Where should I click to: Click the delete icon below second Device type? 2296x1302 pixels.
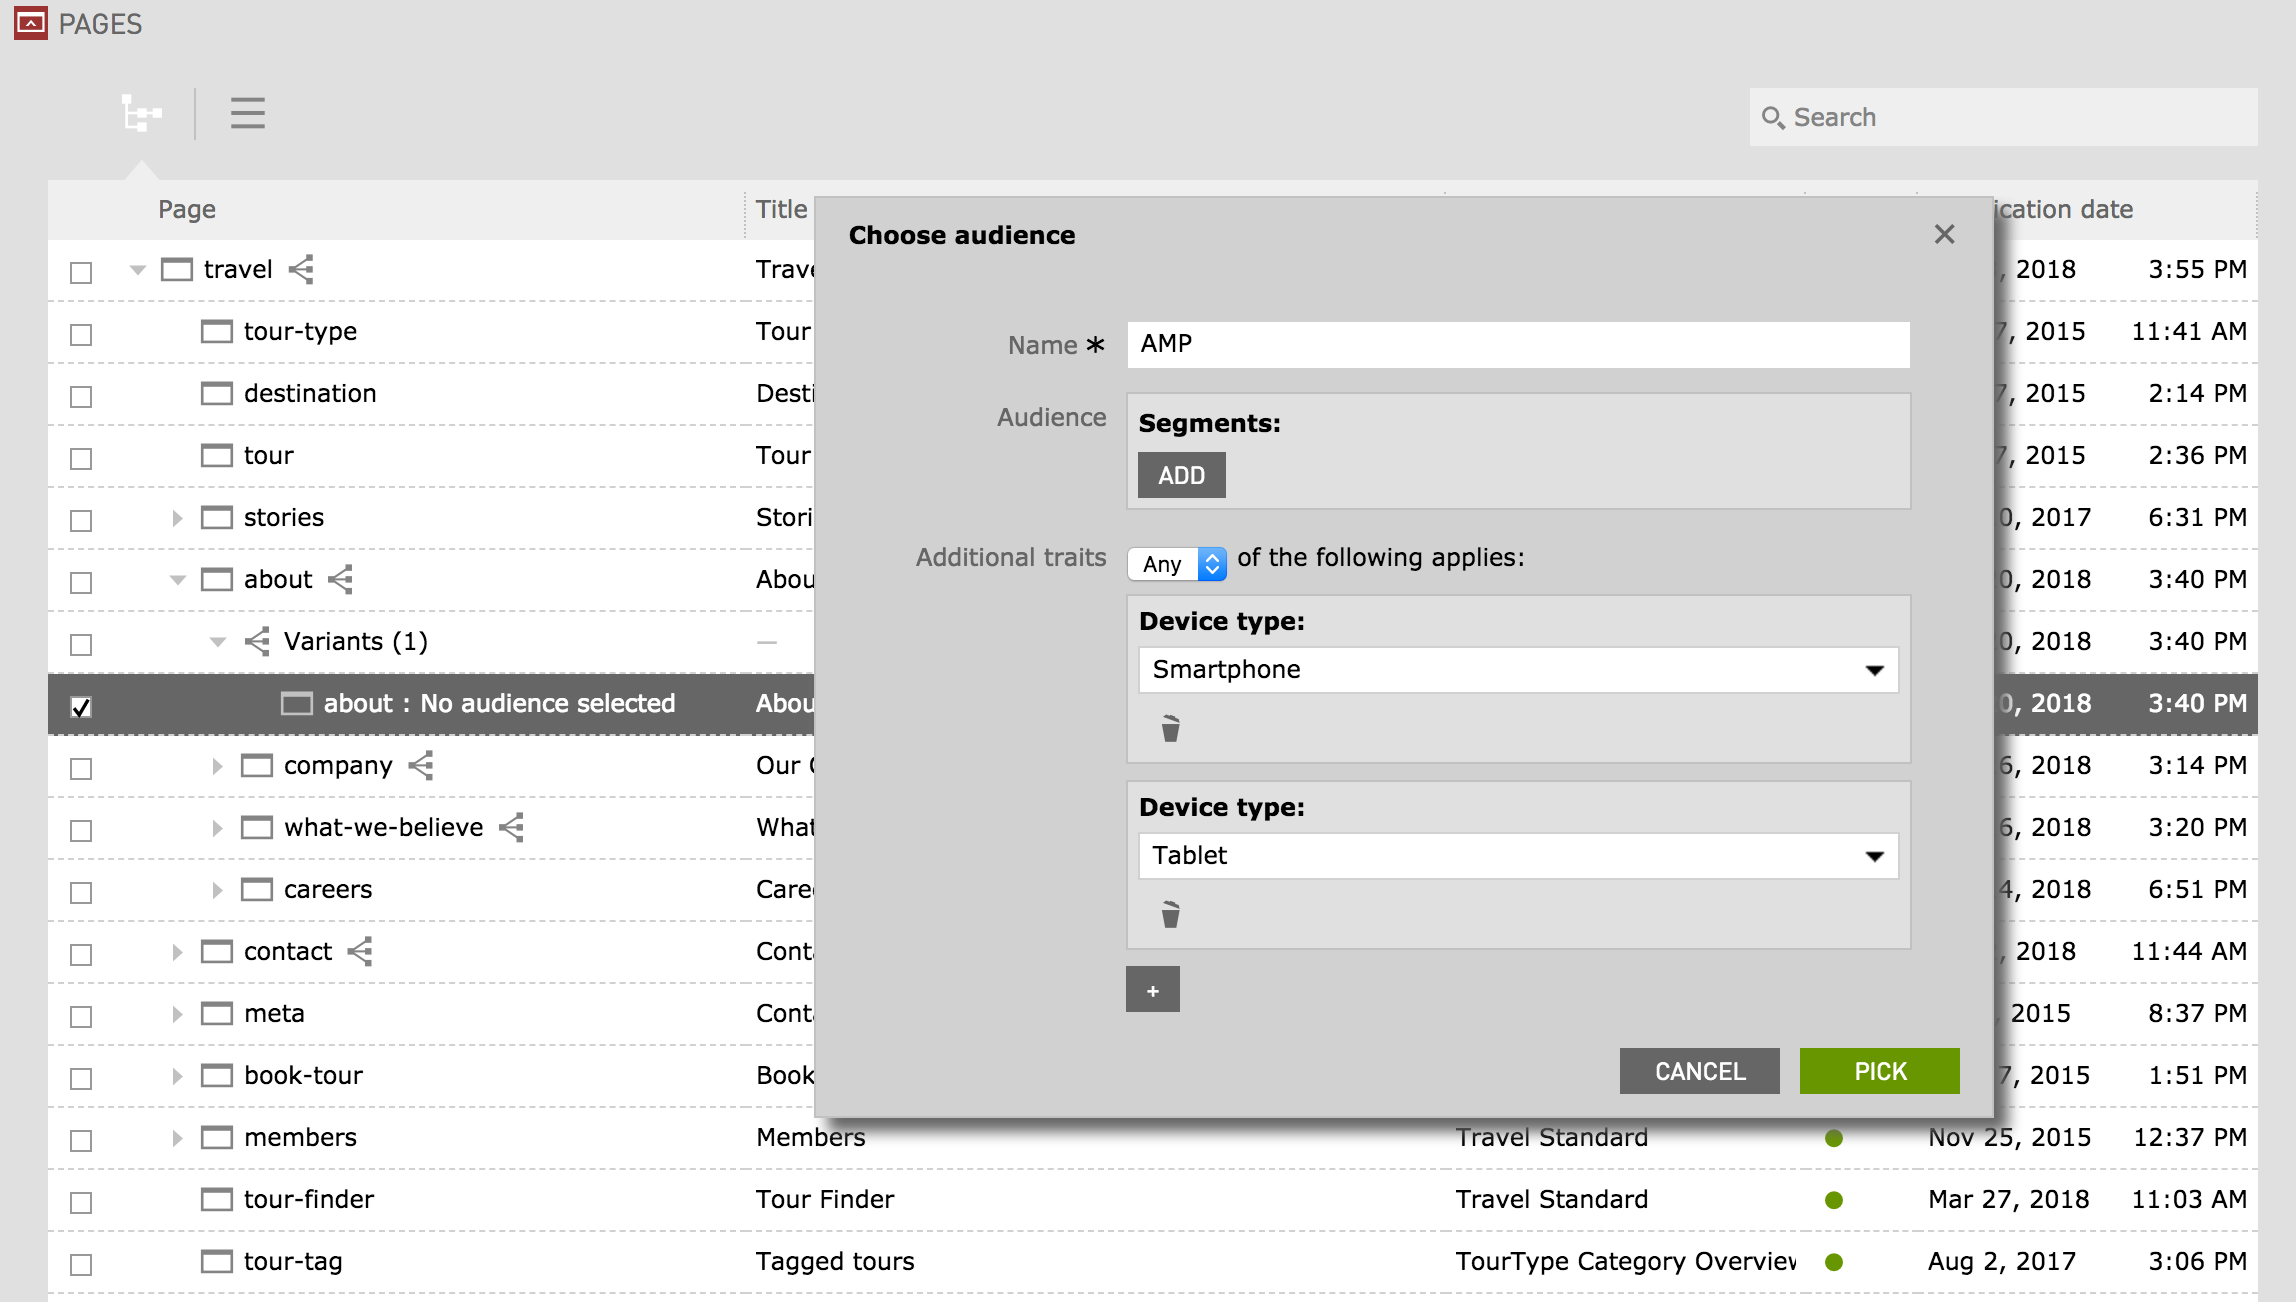[1170, 914]
